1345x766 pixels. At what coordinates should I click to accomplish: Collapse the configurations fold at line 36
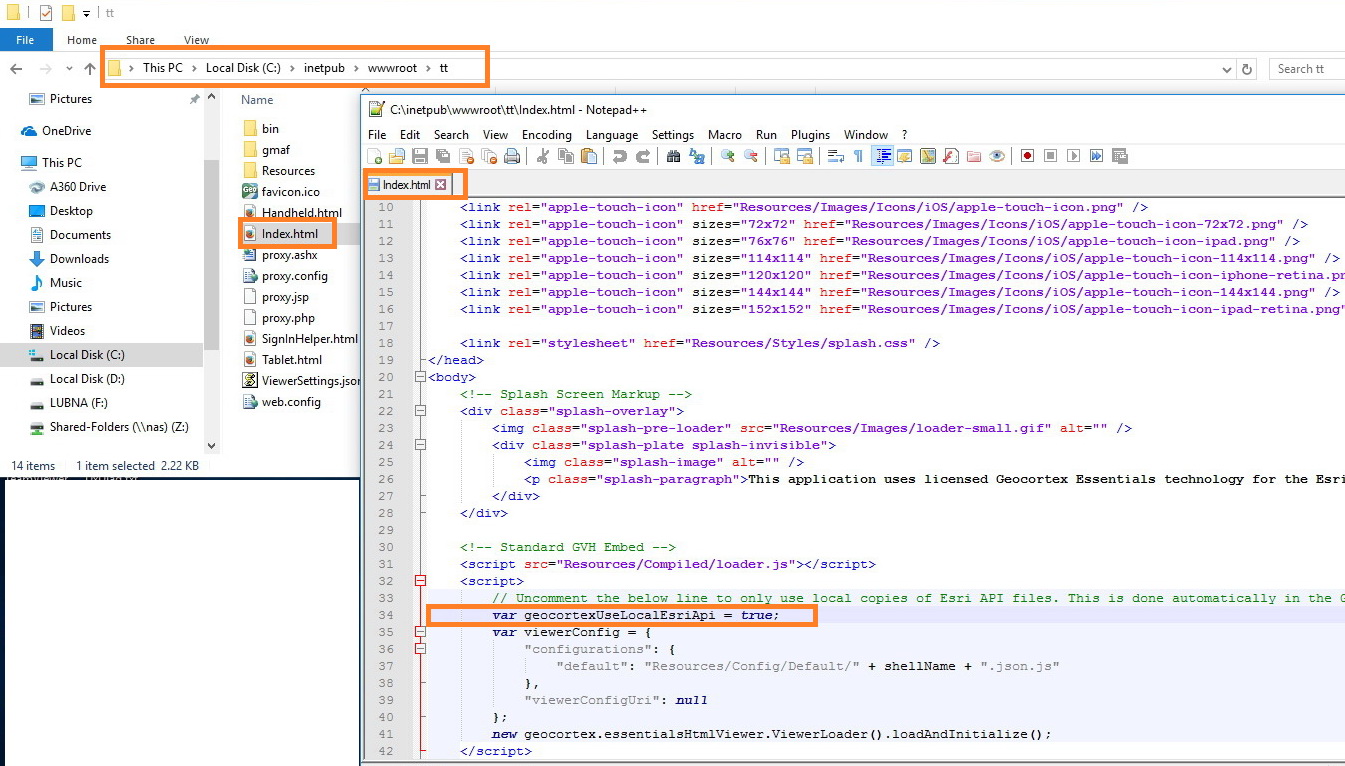(420, 649)
